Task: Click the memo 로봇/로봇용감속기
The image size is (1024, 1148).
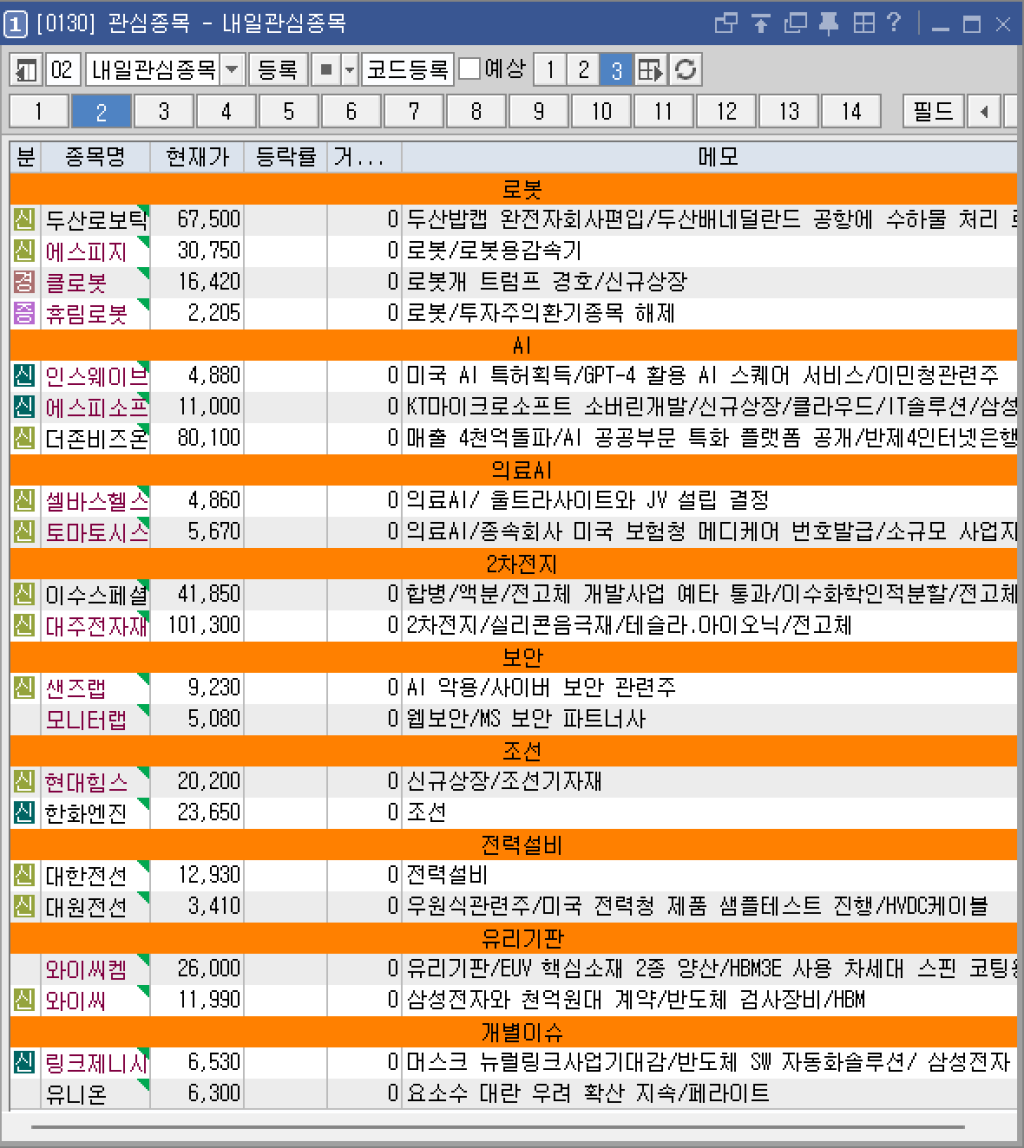Action: (x=494, y=251)
